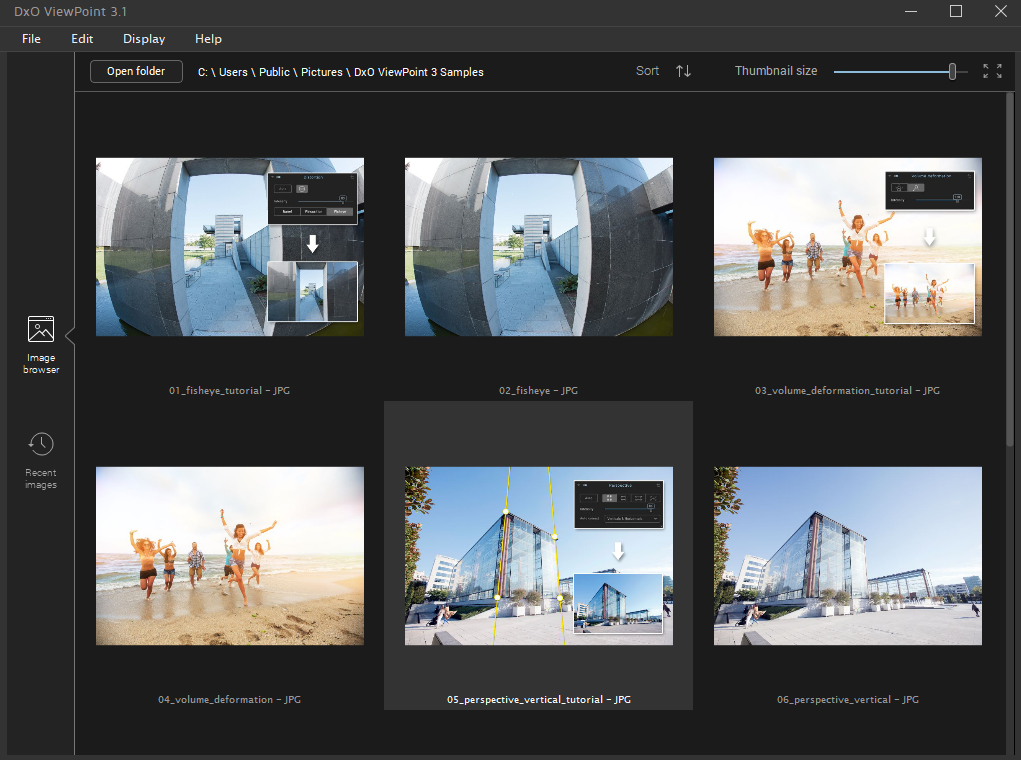Screen dimensions: 1021x760
Task: Maximize the DxO ViewPoint window
Action: 955,12
